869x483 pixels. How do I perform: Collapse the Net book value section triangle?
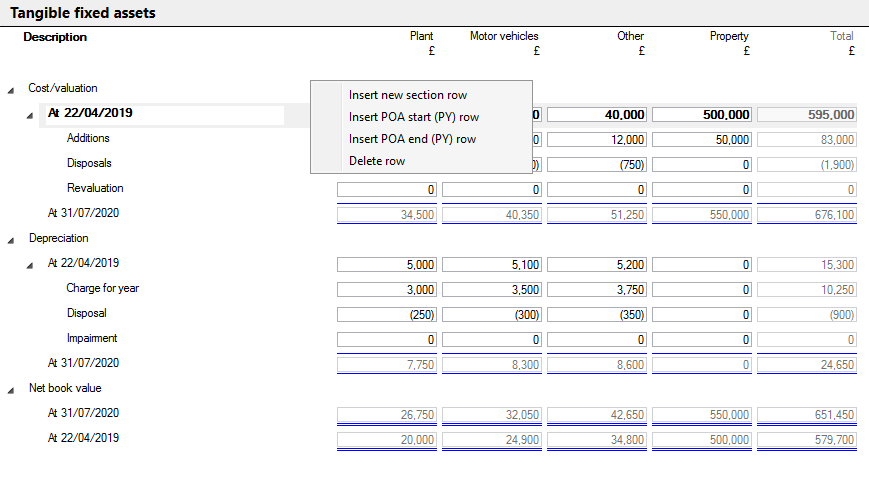click(11, 390)
